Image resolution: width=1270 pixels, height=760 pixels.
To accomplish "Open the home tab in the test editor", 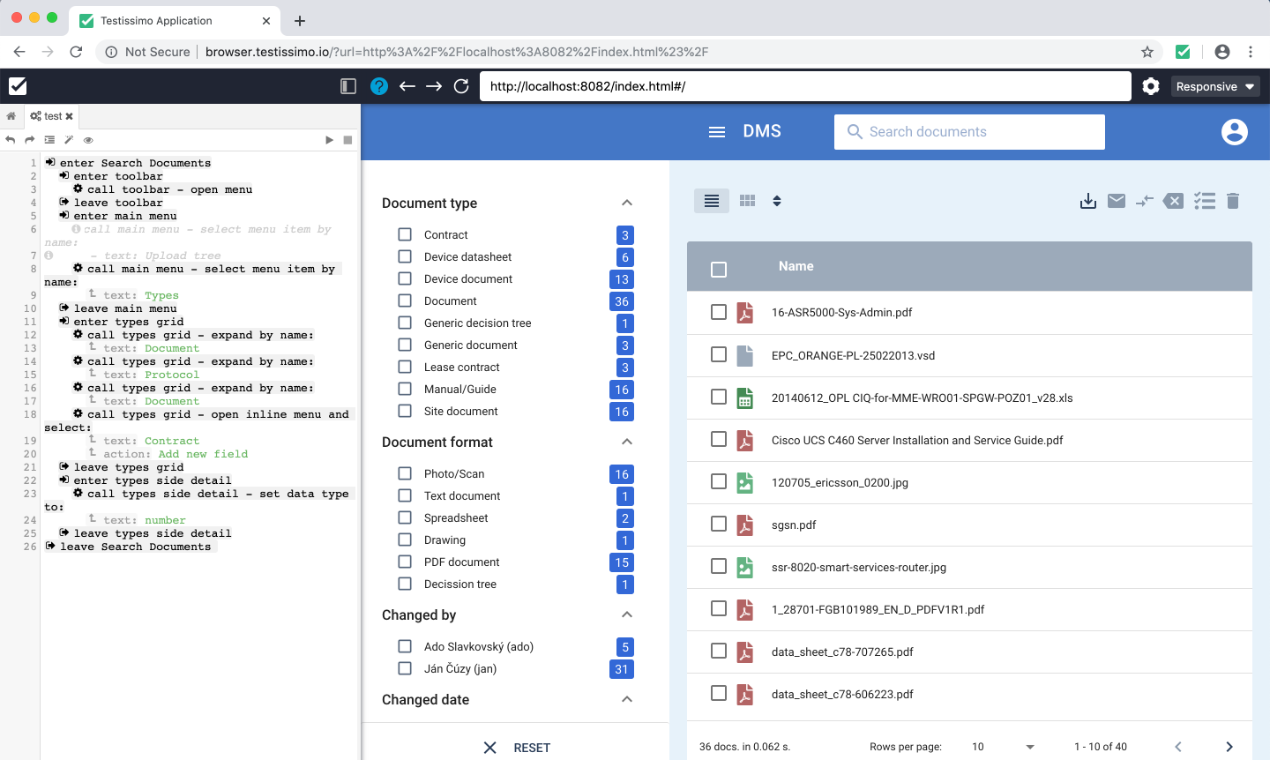I will pos(11,116).
